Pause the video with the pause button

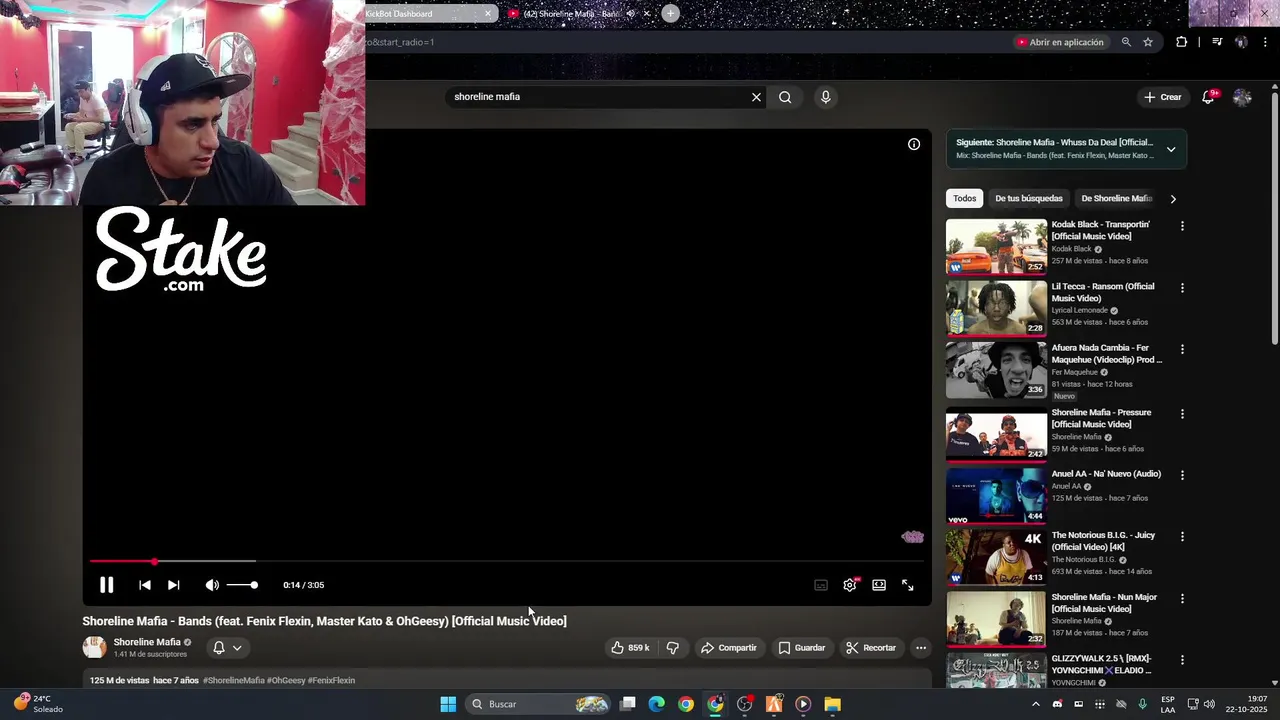click(x=106, y=585)
